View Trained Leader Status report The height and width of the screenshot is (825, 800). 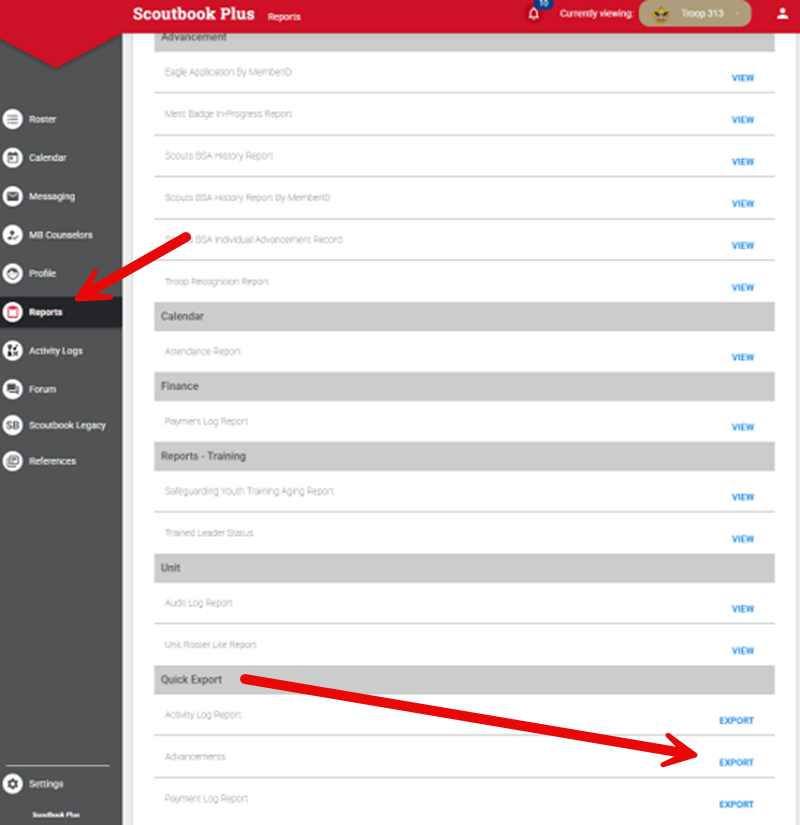point(743,539)
